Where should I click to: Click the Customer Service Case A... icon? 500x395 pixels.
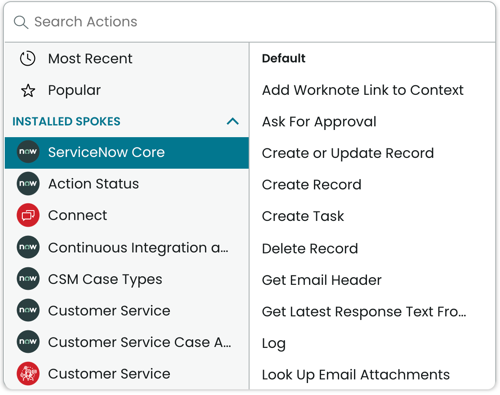click(x=28, y=341)
